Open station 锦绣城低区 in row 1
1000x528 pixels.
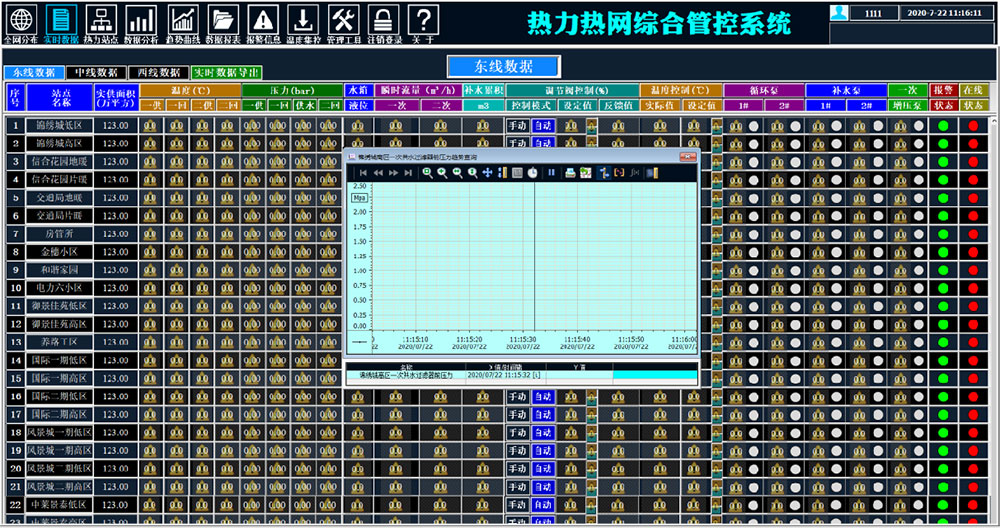(x=59, y=126)
